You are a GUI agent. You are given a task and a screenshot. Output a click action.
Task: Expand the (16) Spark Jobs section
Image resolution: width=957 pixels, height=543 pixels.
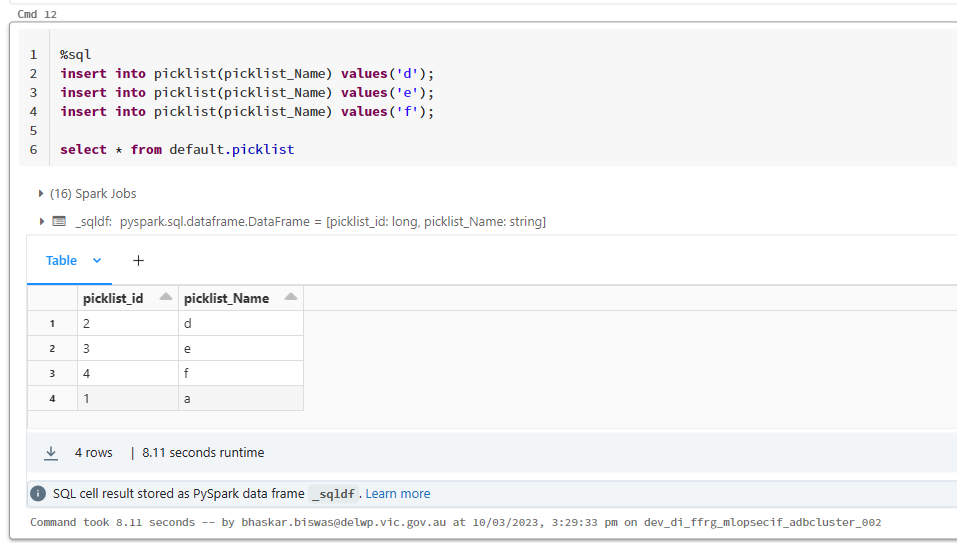[41, 194]
